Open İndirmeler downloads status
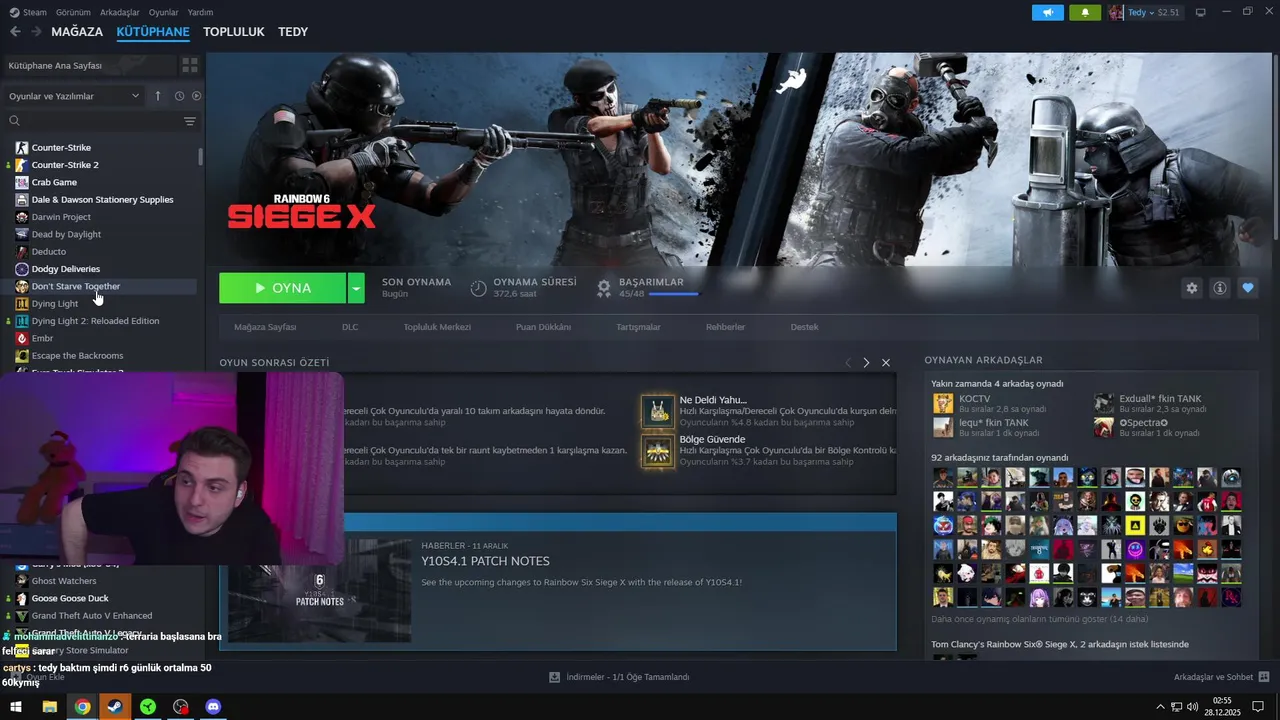 [619, 677]
